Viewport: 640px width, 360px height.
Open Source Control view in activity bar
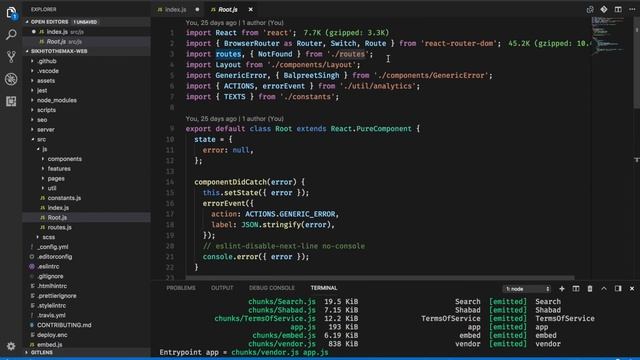[x=11, y=57]
